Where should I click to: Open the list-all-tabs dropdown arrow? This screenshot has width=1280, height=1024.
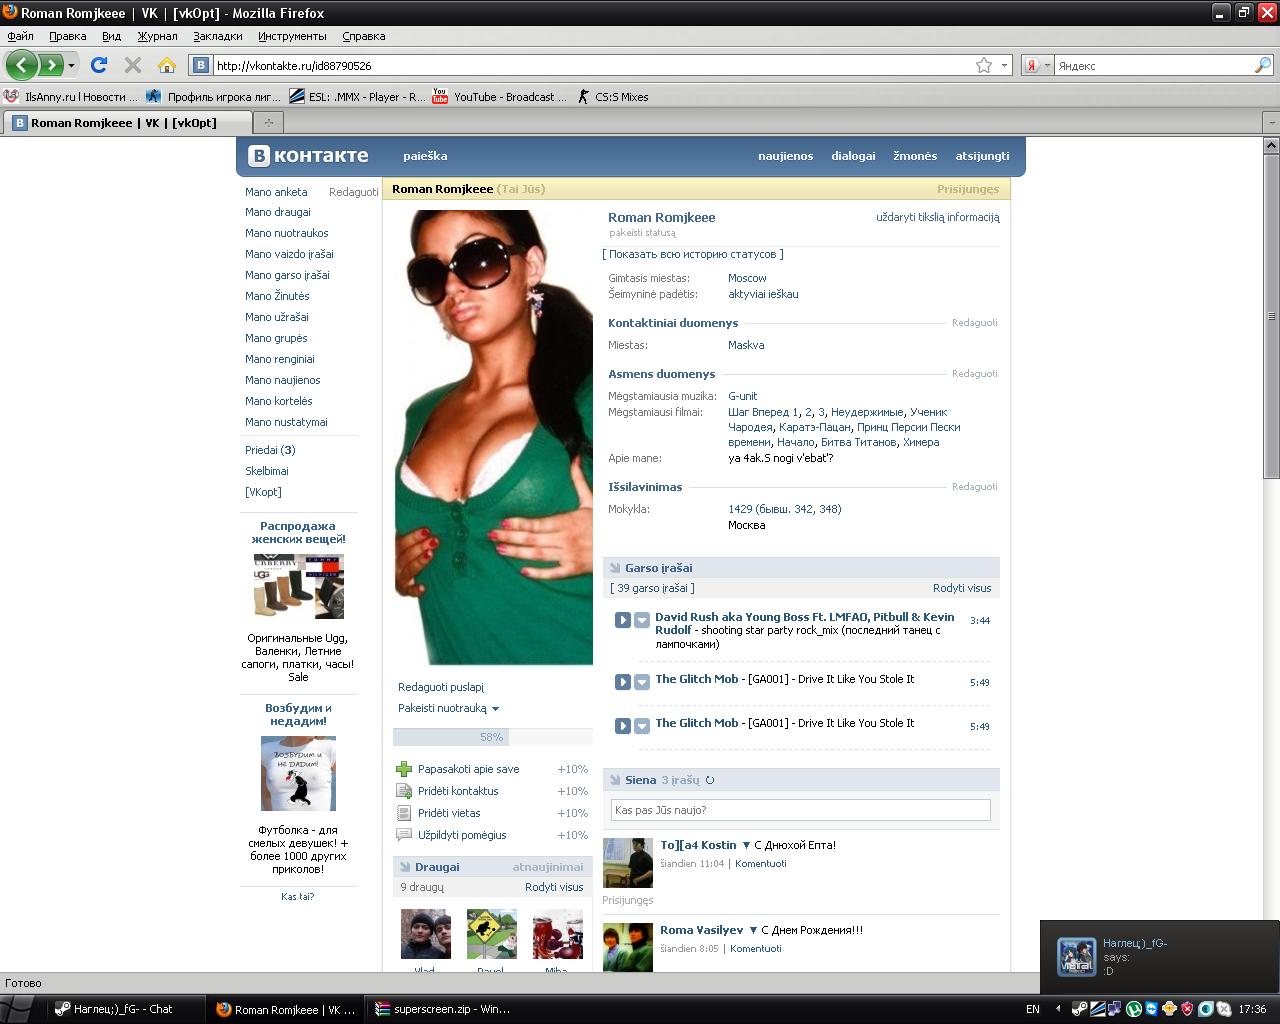coord(1271,122)
